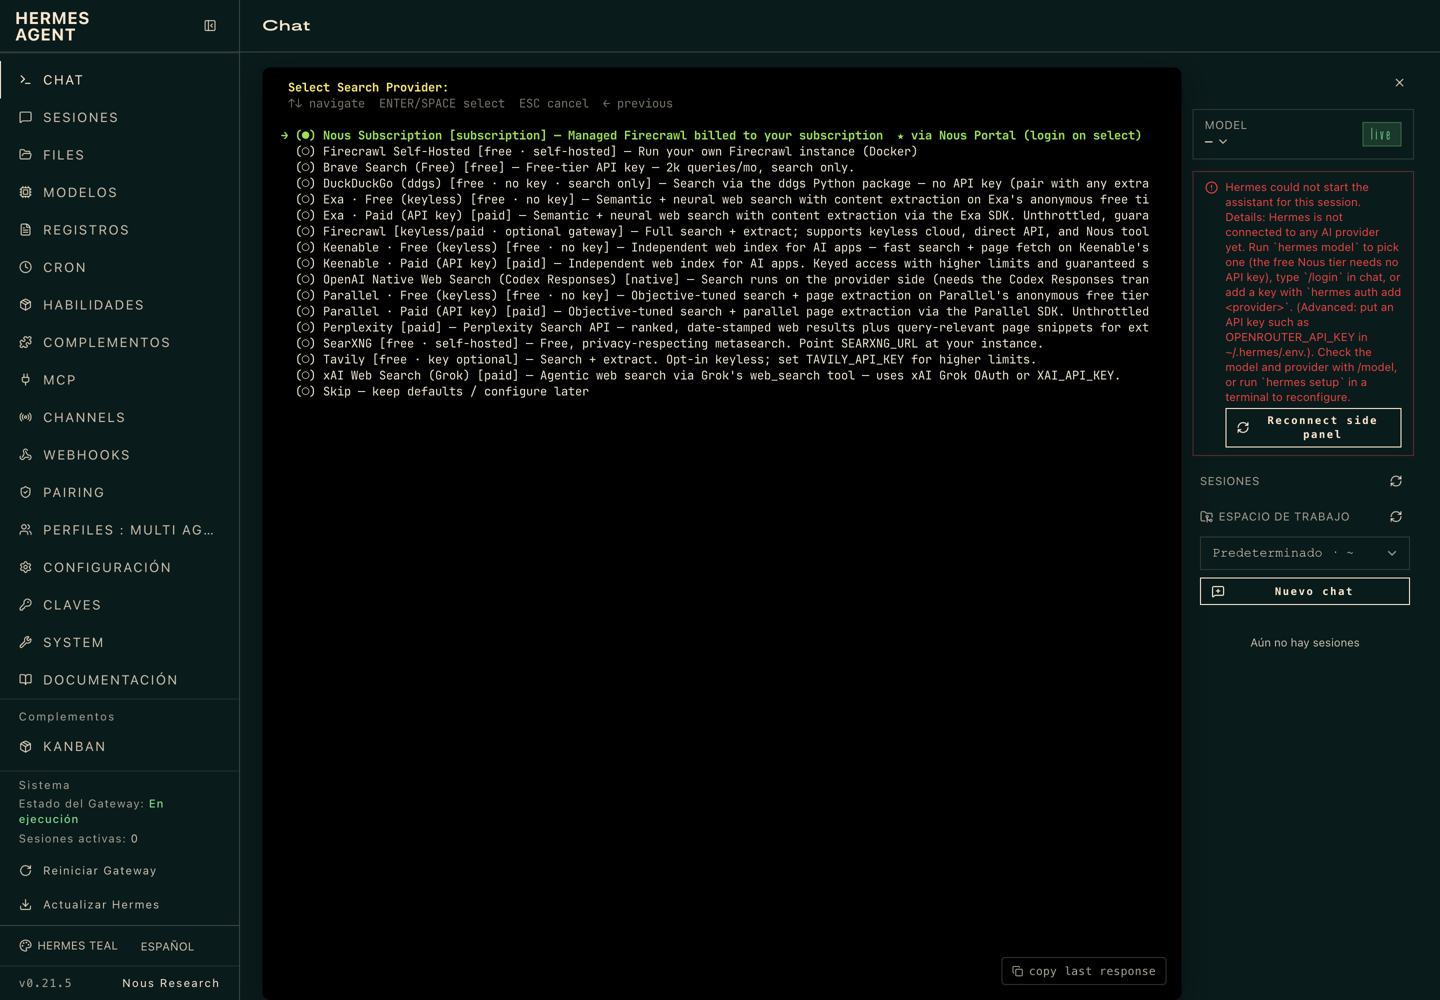1440x1000 pixels.
Task: Click the Files folder icon
Action: click(26, 155)
